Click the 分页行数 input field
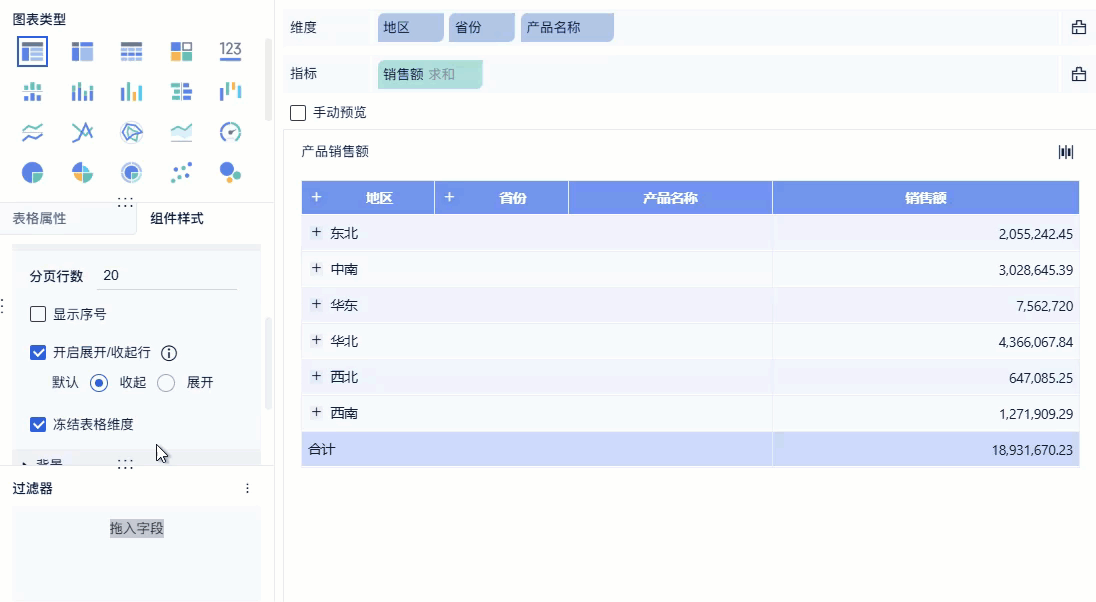Image resolution: width=1096 pixels, height=602 pixels. [x=165, y=275]
